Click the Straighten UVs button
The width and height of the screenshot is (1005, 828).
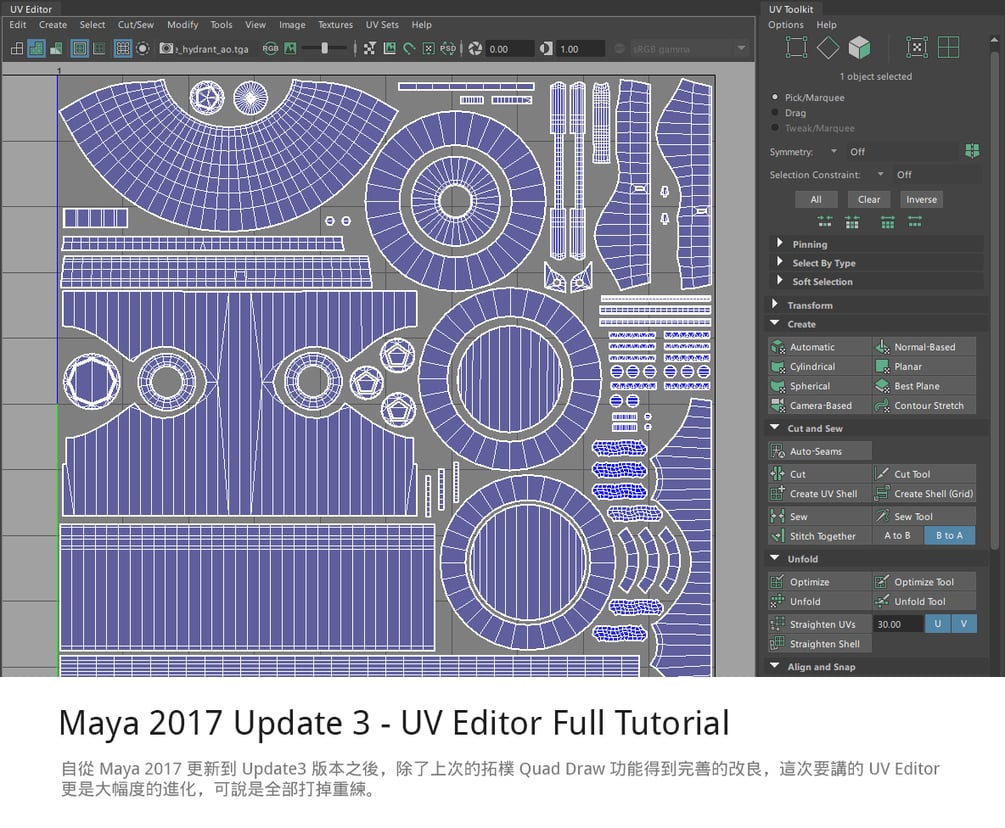click(x=820, y=624)
